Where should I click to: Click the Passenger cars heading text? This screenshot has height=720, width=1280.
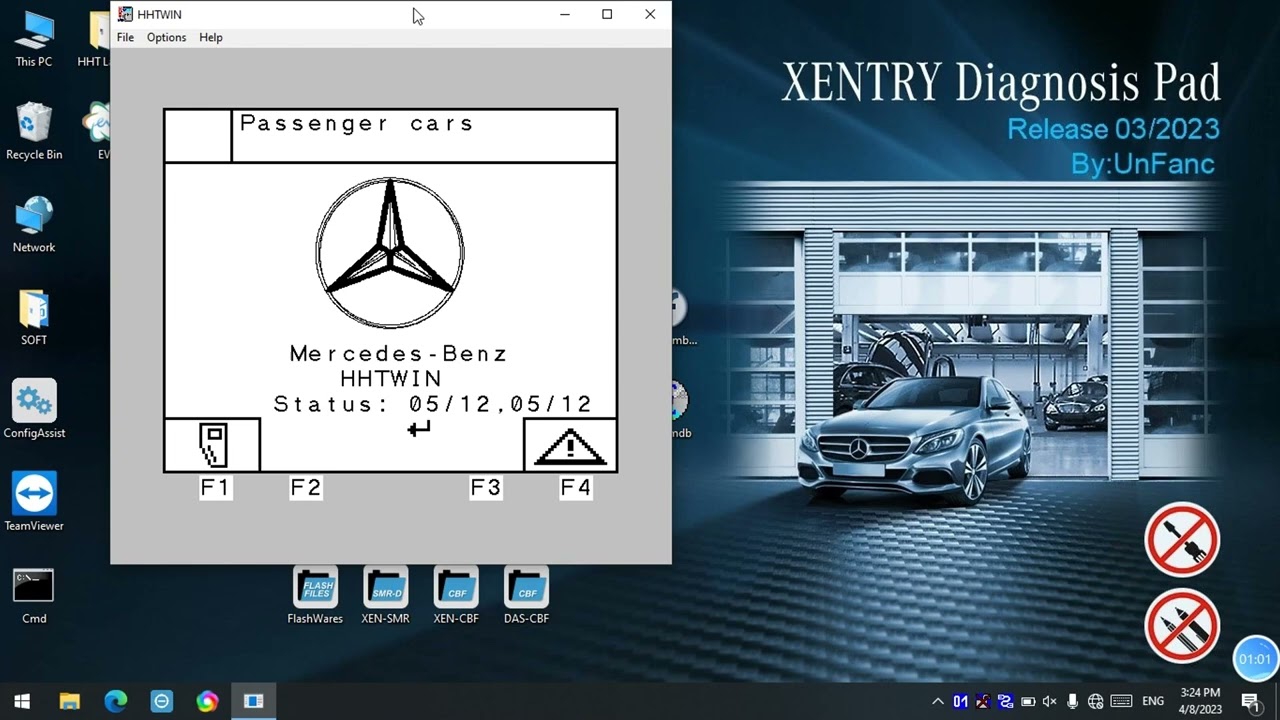(x=356, y=124)
